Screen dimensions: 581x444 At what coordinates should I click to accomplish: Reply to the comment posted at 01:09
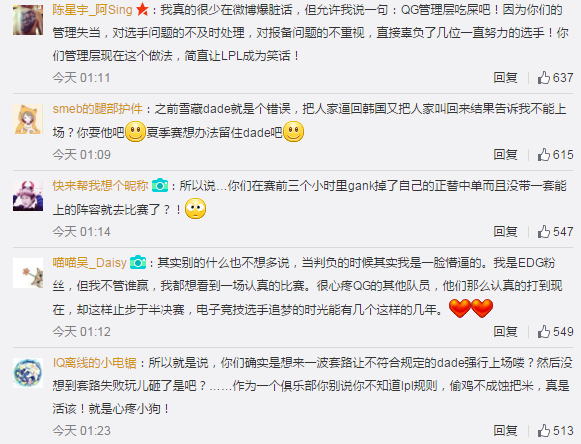pos(505,155)
